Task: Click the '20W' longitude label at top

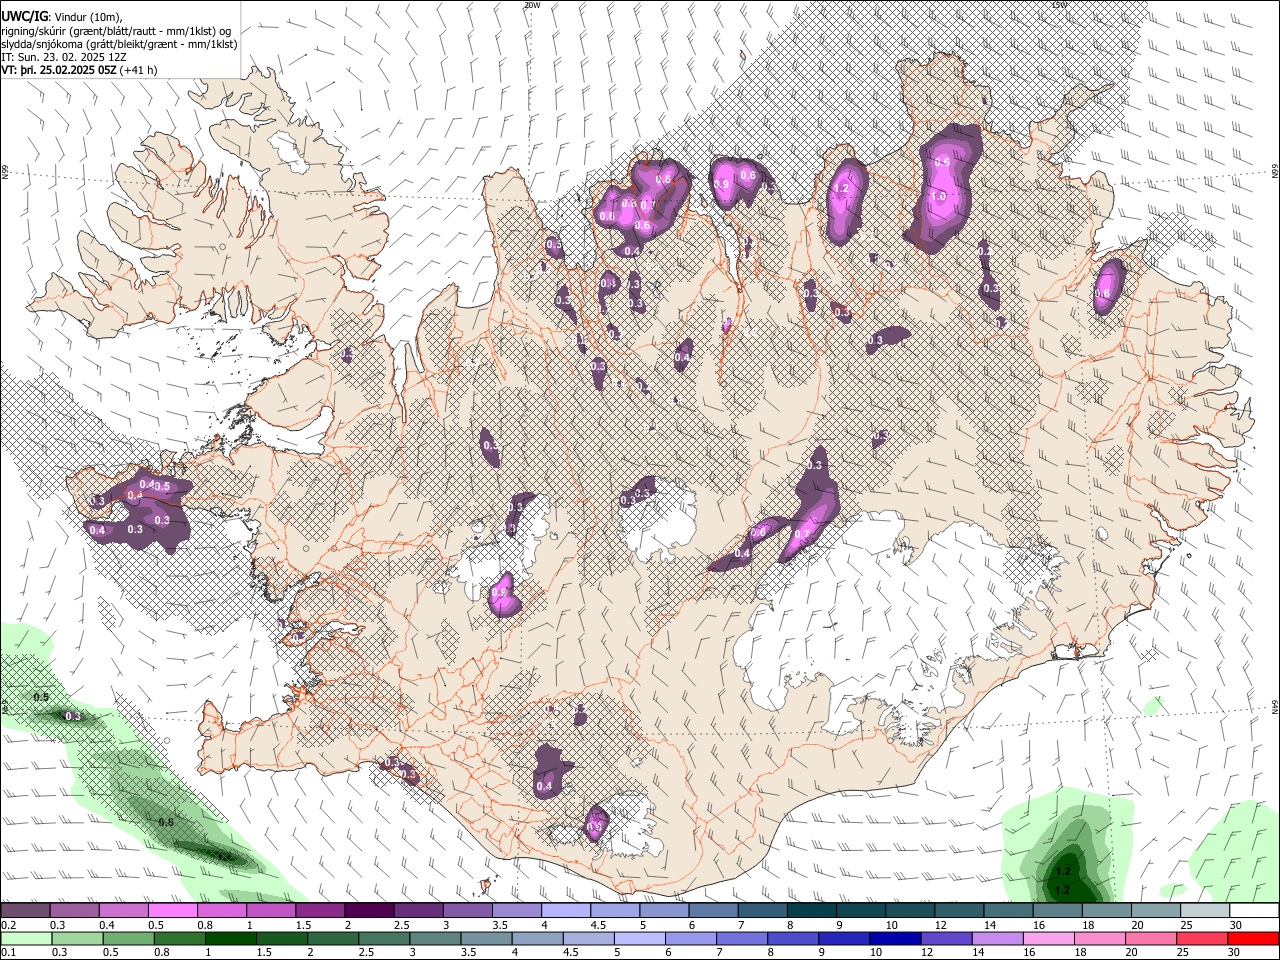Action: tap(532, 5)
